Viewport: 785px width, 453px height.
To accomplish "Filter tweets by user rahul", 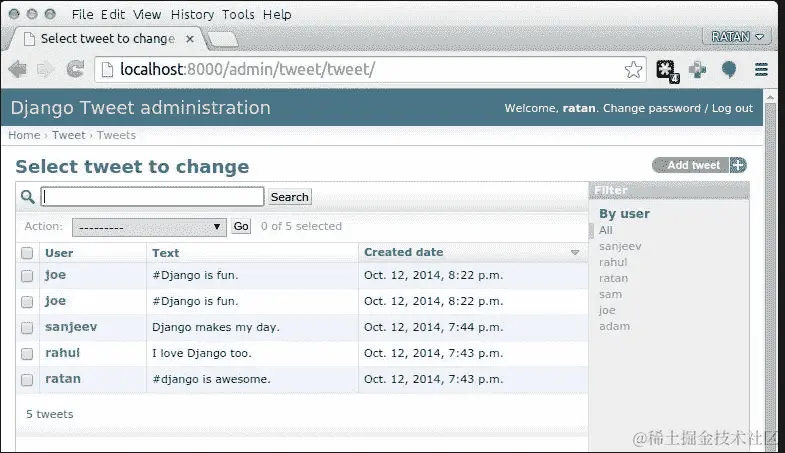I will pyautogui.click(x=613, y=262).
